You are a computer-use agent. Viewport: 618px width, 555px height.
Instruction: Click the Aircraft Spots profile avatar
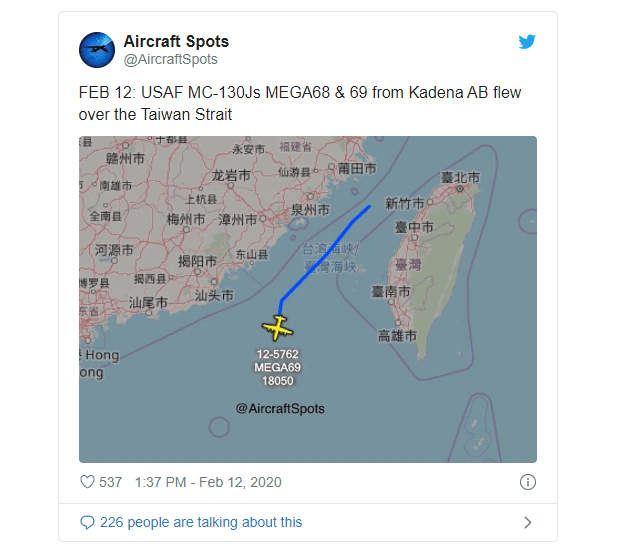point(97,50)
